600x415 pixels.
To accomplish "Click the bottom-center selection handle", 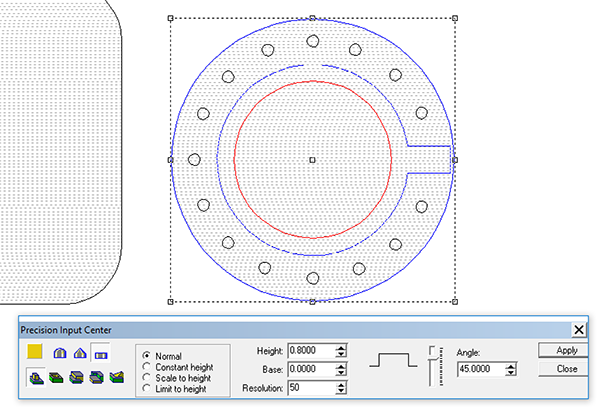I will tap(312, 302).
